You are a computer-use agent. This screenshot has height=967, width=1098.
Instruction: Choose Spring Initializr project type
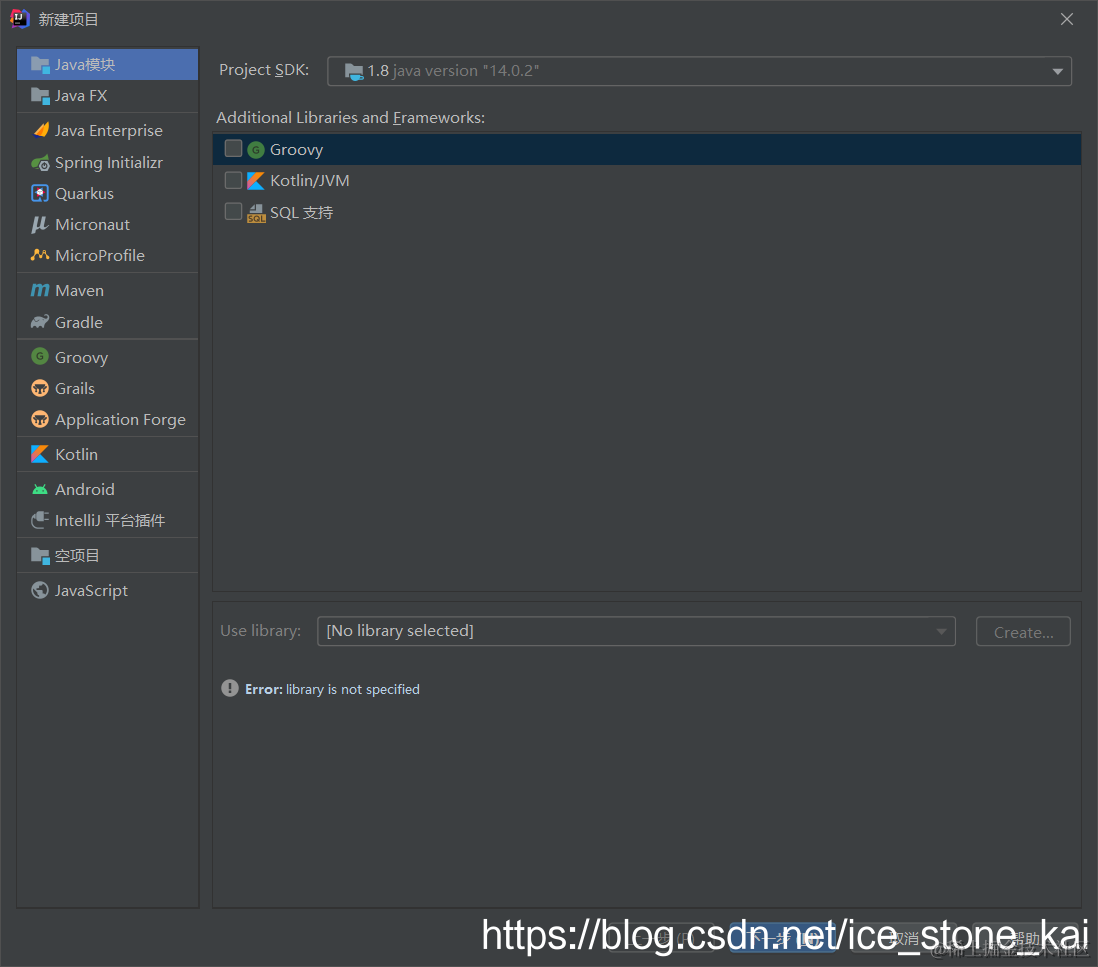coord(108,162)
